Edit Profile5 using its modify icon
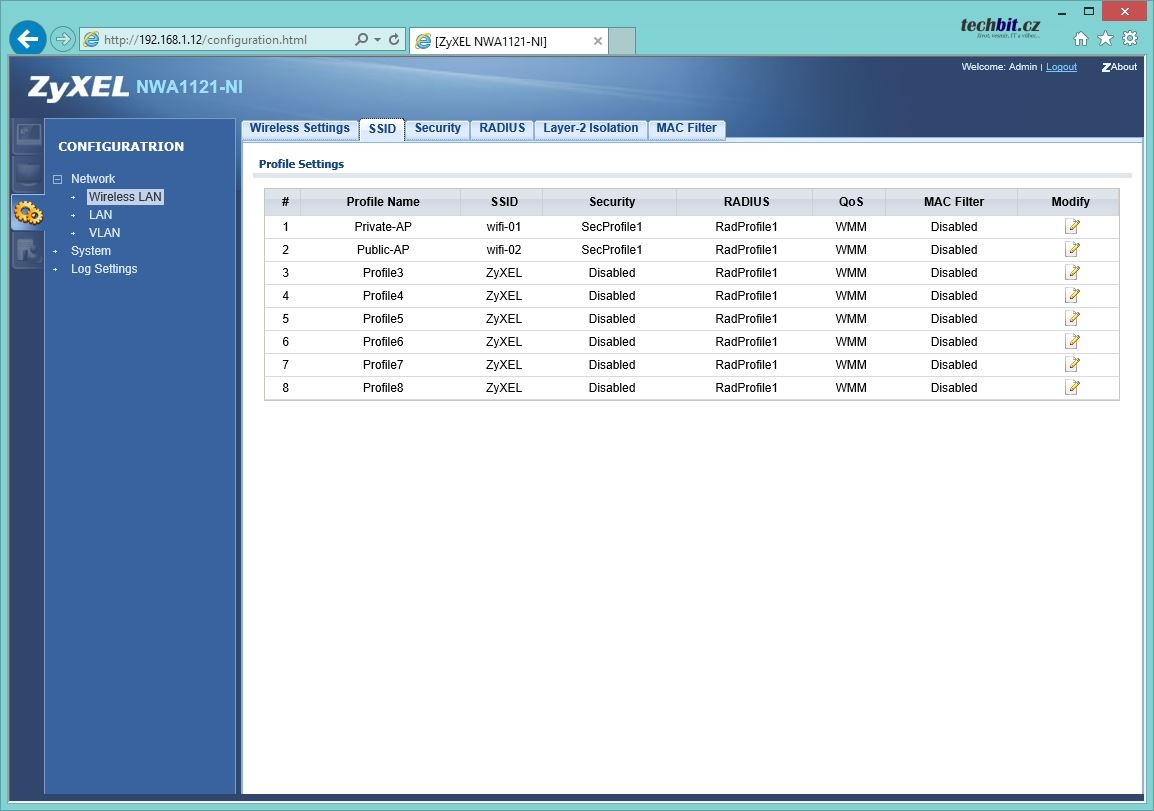The height and width of the screenshot is (811, 1154). tap(1072, 319)
